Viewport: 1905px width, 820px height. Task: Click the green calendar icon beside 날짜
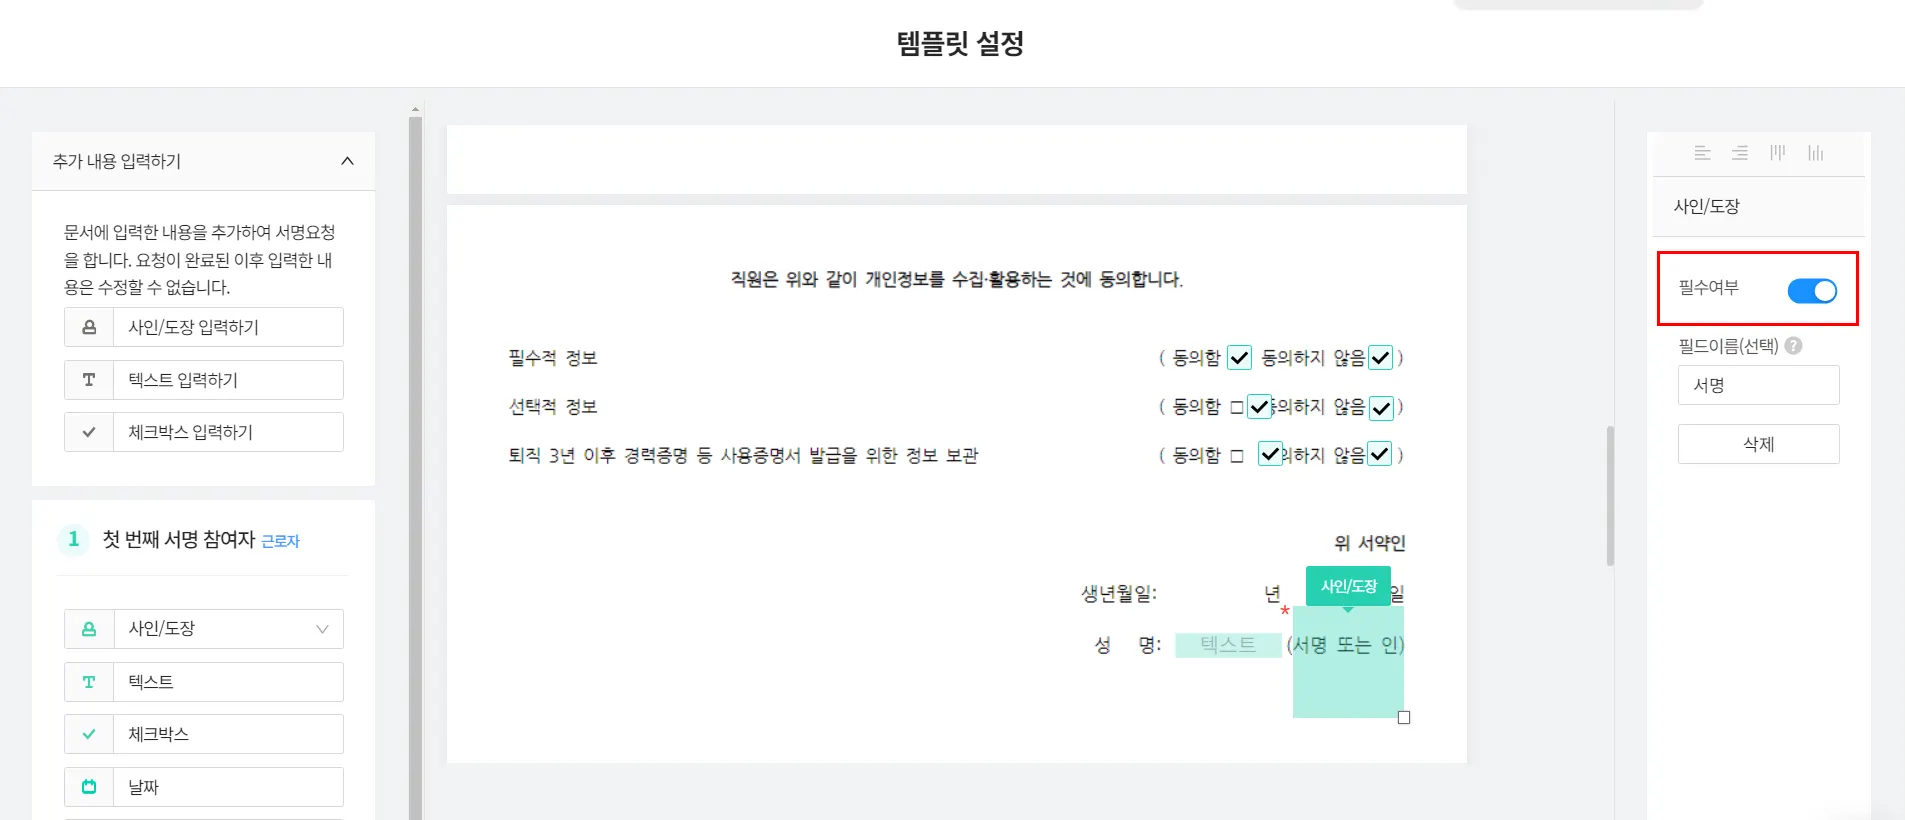coord(89,787)
